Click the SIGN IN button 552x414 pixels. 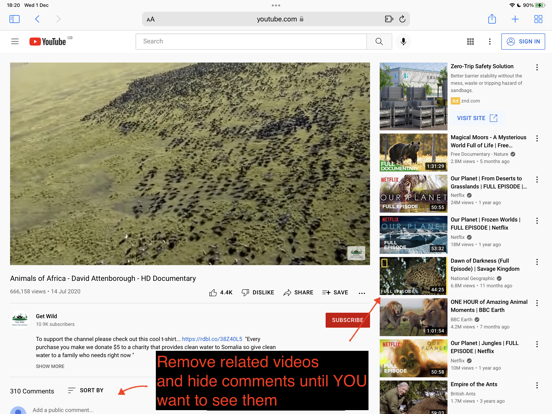tap(523, 42)
